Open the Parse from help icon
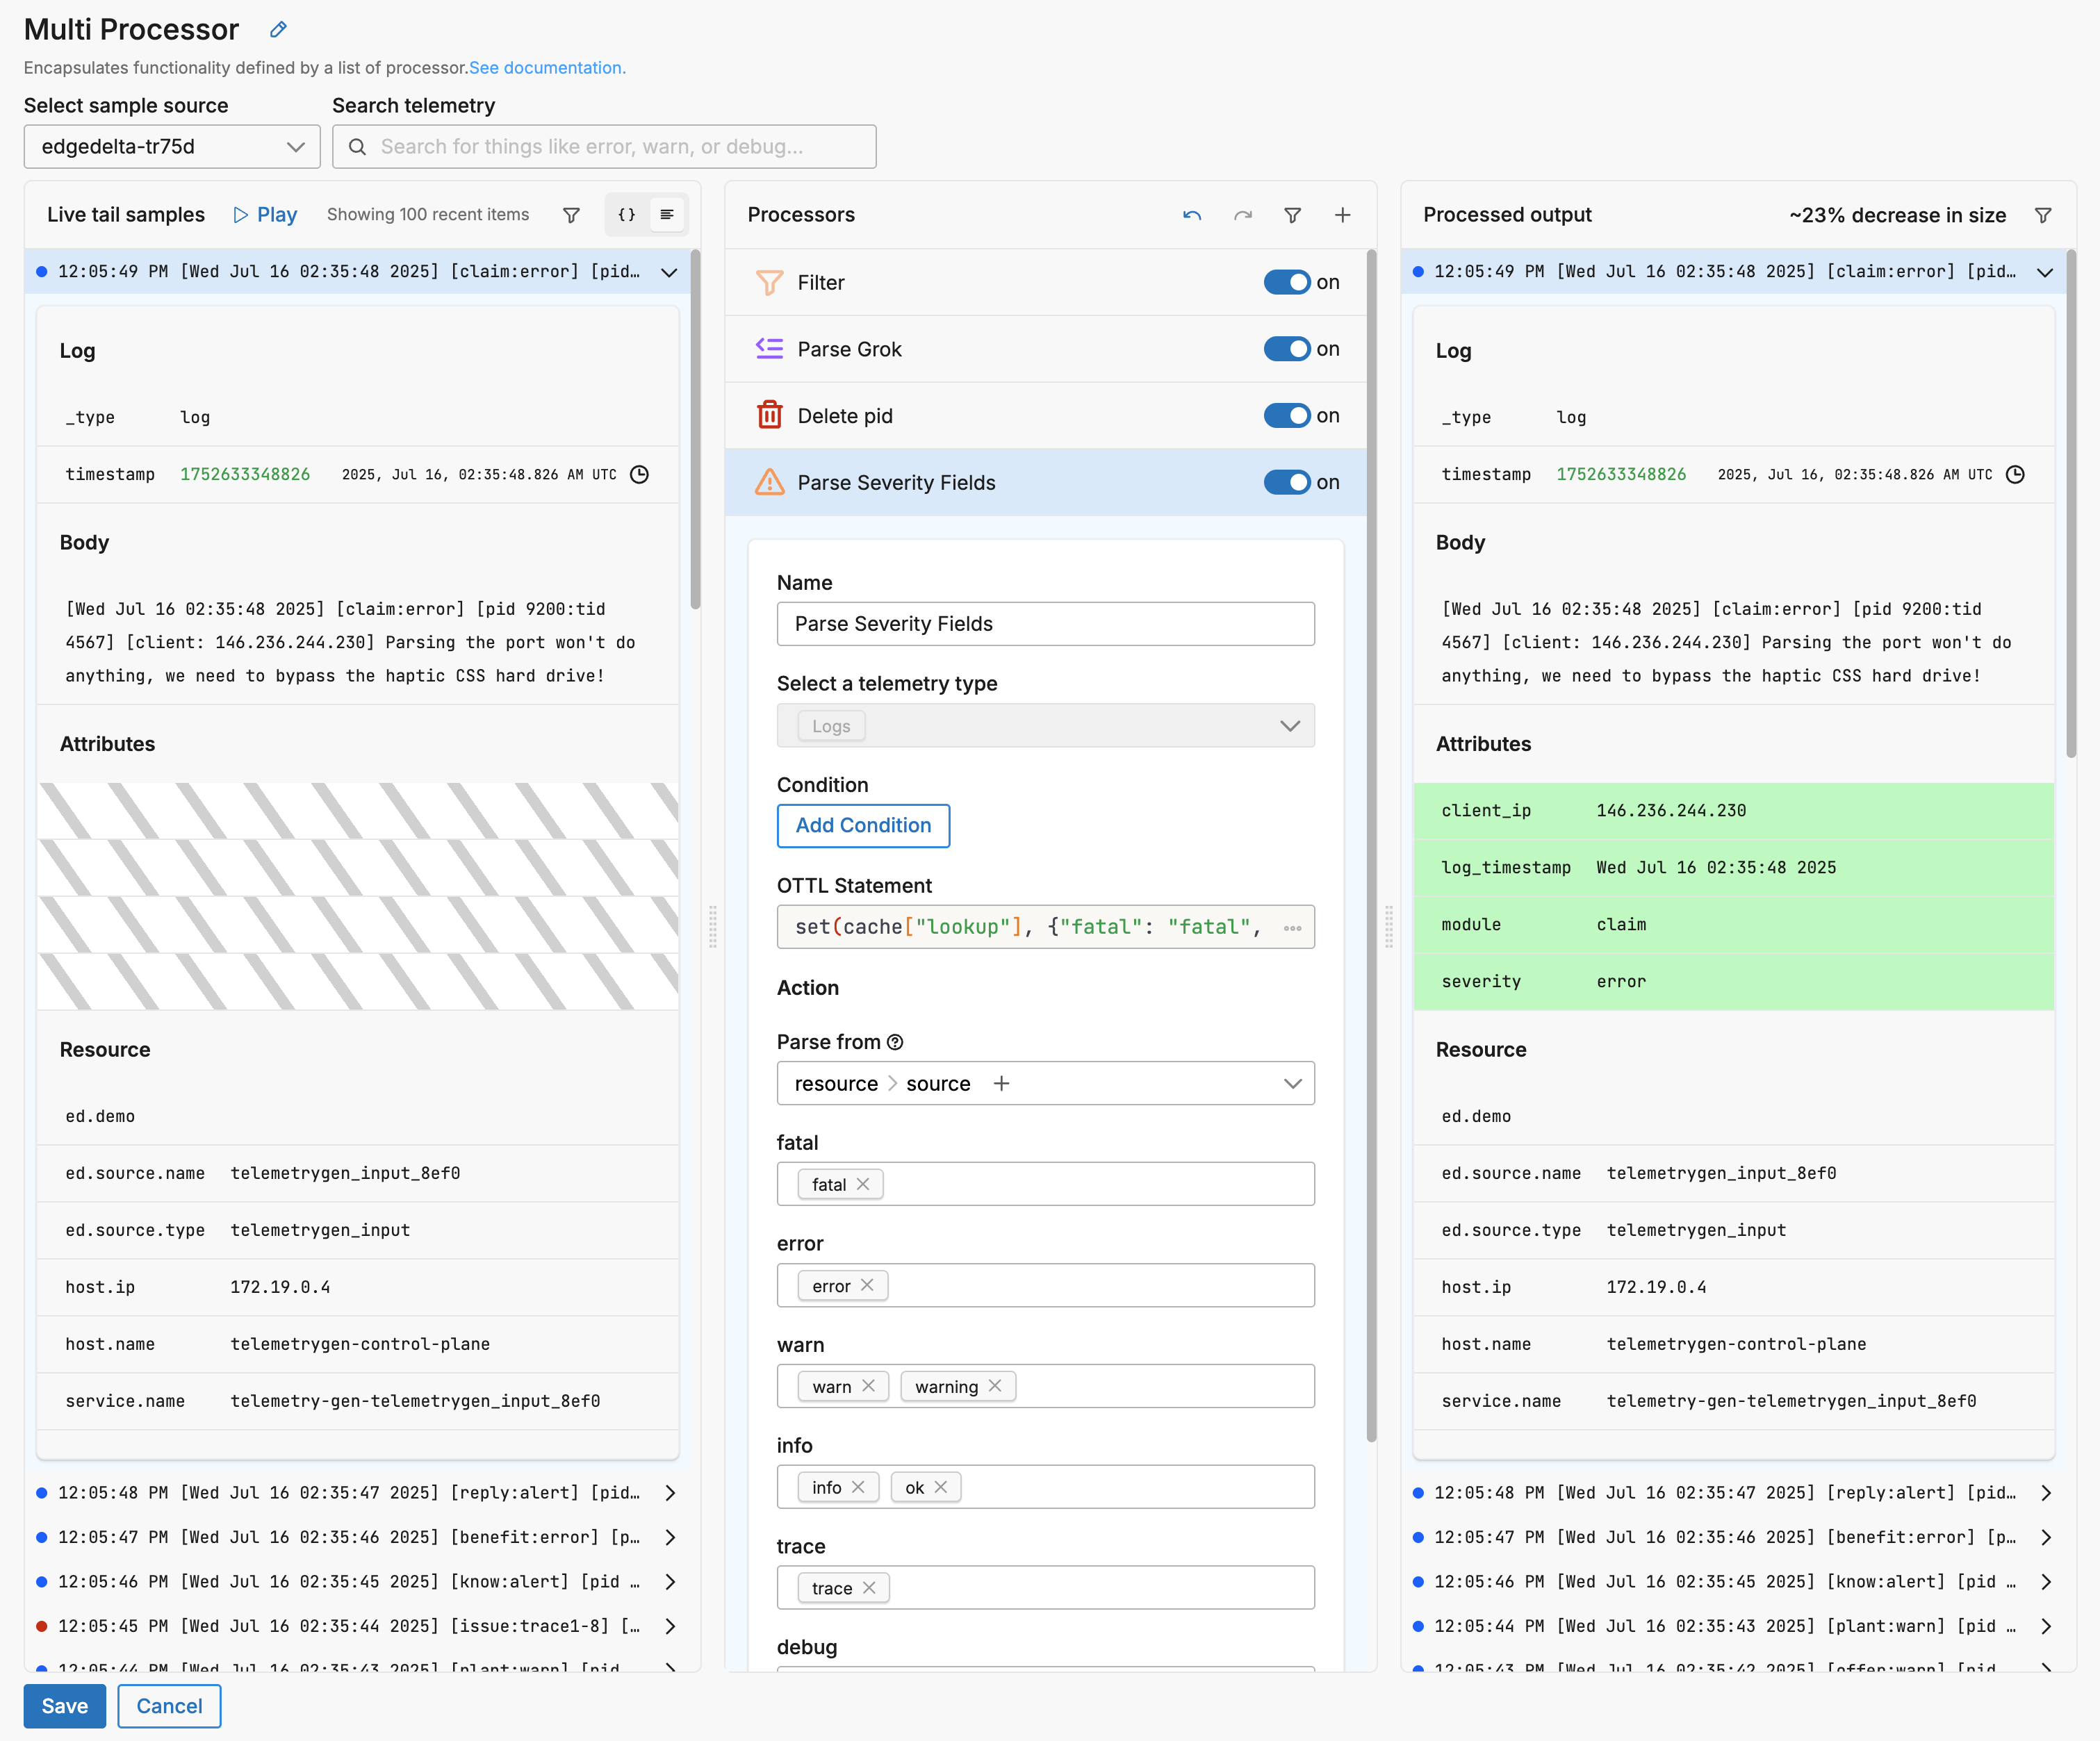 pyautogui.click(x=895, y=1042)
